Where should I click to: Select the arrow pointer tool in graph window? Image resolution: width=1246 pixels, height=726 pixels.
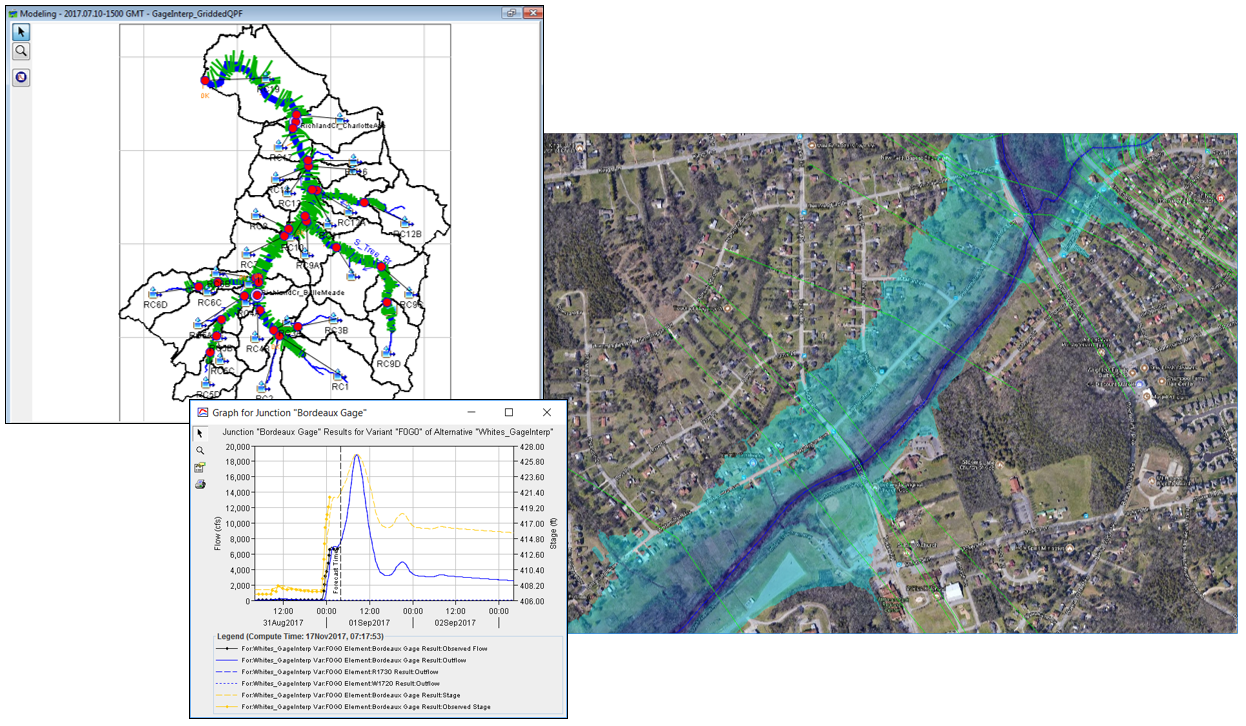(200, 433)
